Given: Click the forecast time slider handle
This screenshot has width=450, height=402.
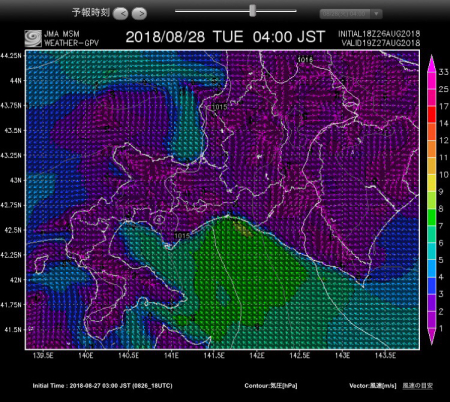Looking at the screenshot, I should [253, 11].
